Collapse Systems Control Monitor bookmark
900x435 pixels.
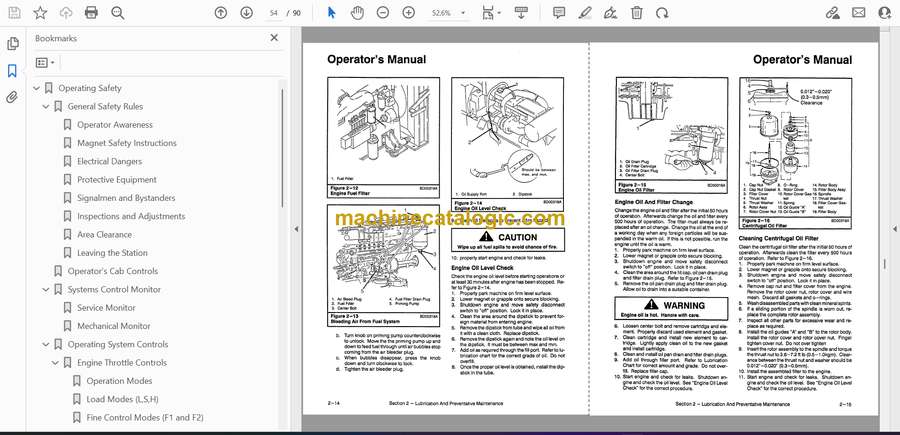click(46, 290)
